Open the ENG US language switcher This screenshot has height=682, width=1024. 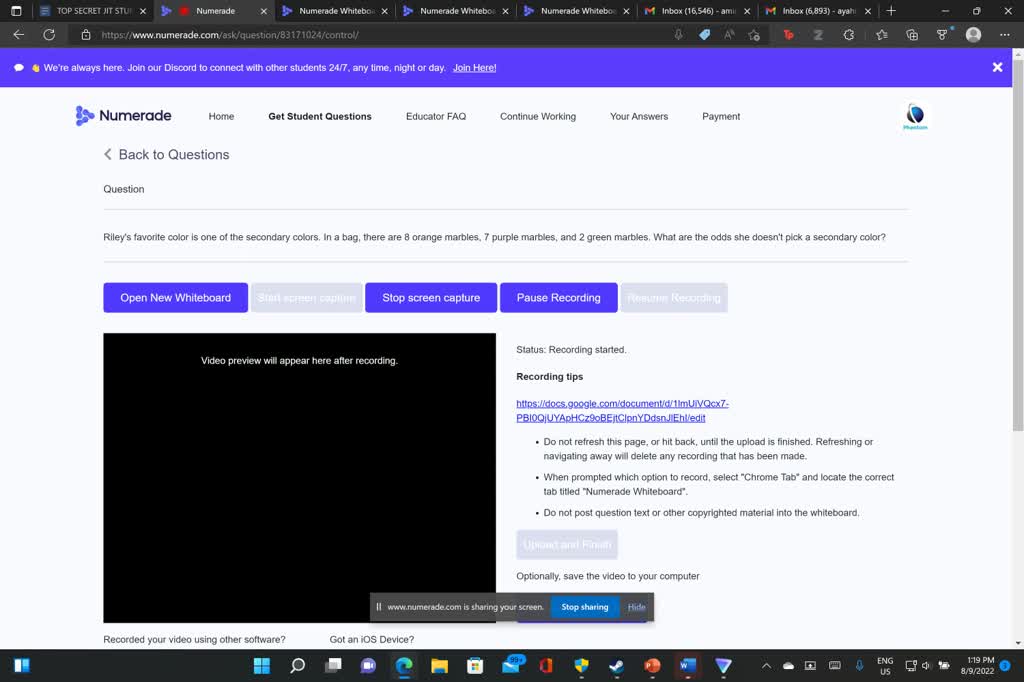click(885, 666)
